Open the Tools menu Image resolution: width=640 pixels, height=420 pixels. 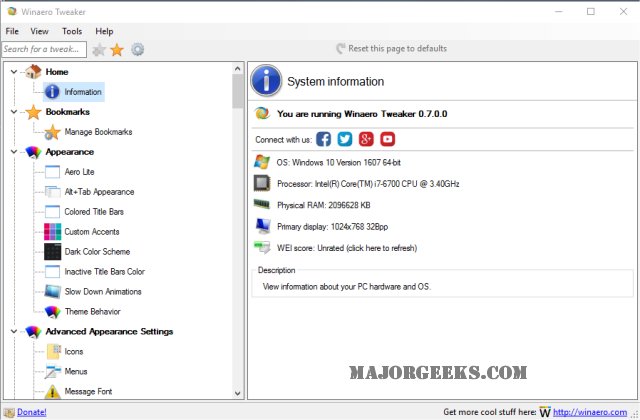click(72, 31)
